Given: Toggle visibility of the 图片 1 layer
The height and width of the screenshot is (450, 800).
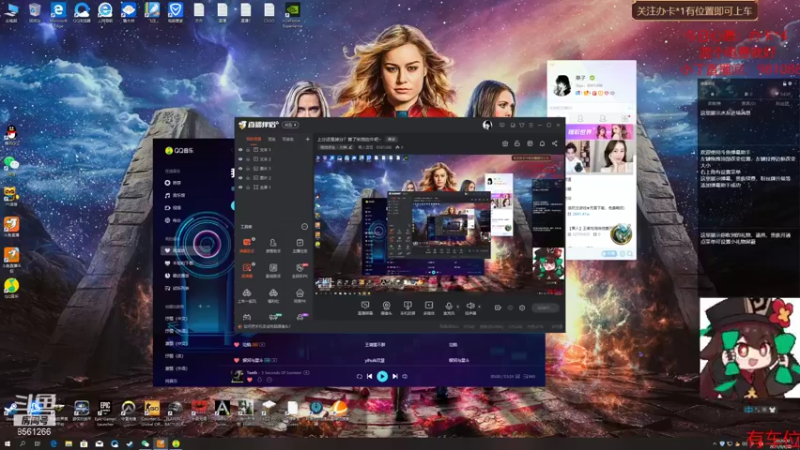Looking at the screenshot, I should coord(241,168).
